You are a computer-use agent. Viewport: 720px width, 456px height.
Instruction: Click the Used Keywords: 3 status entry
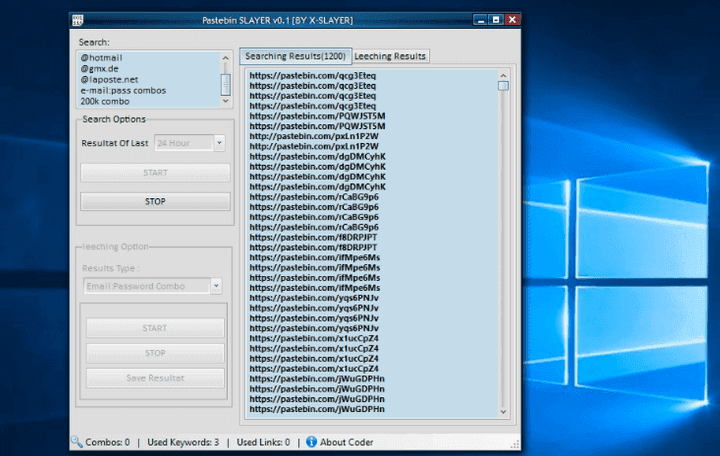(183, 442)
